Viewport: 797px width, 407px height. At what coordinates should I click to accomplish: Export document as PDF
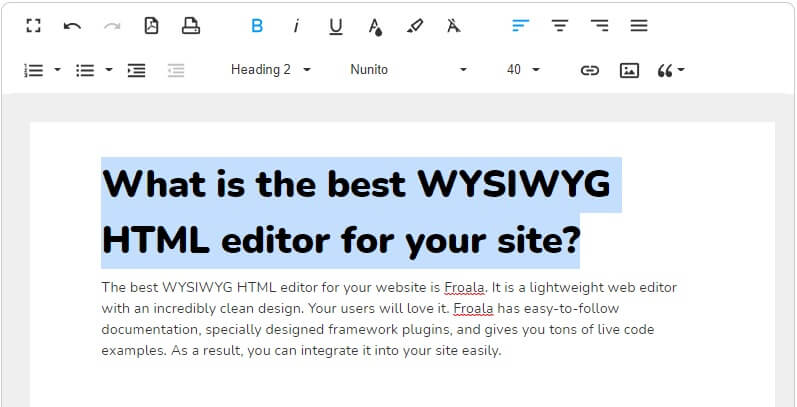pyautogui.click(x=151, y=26)
